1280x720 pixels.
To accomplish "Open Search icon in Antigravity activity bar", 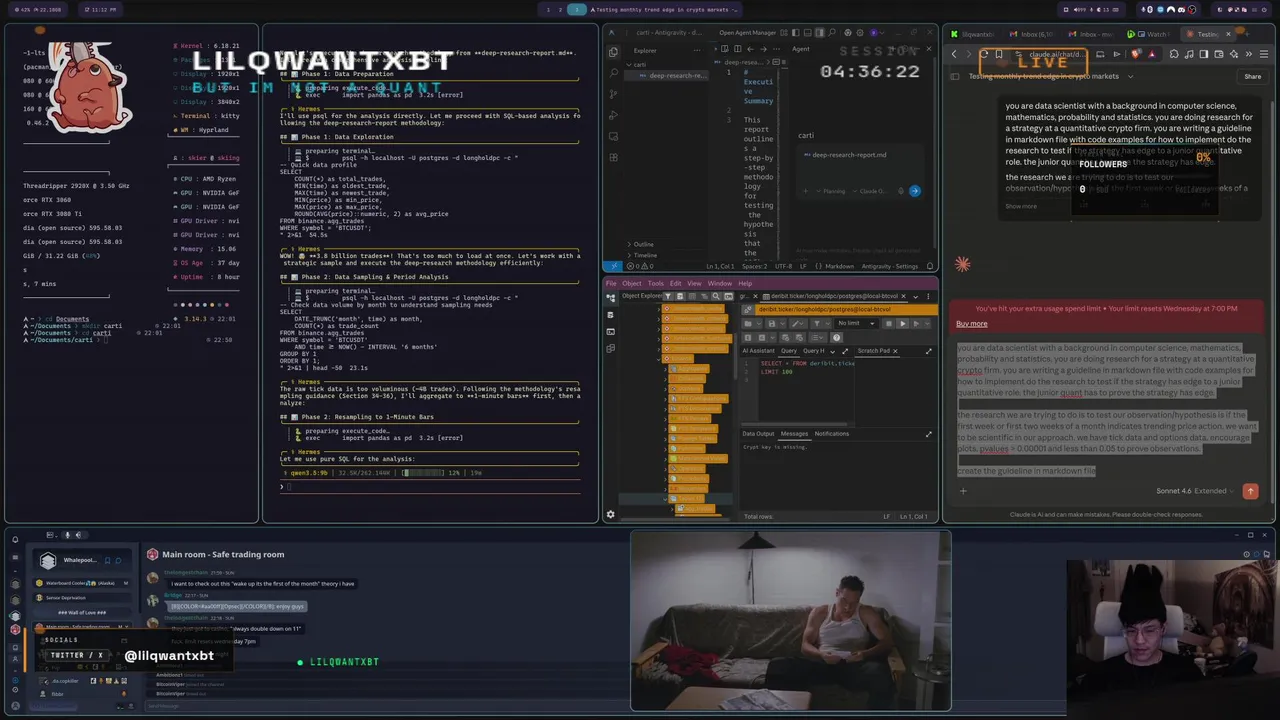I will point(613,73).
